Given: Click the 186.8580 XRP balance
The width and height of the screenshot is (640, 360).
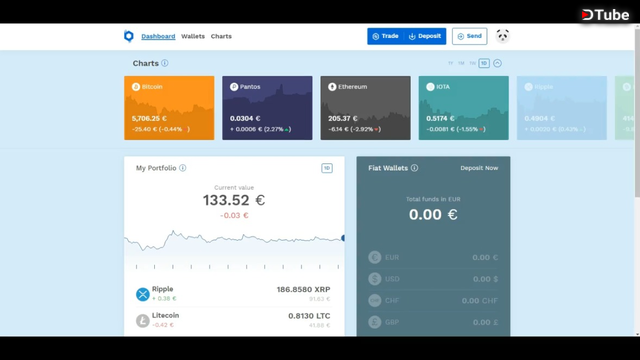Looking at the screenshot, I should click(x=303, y=289).
